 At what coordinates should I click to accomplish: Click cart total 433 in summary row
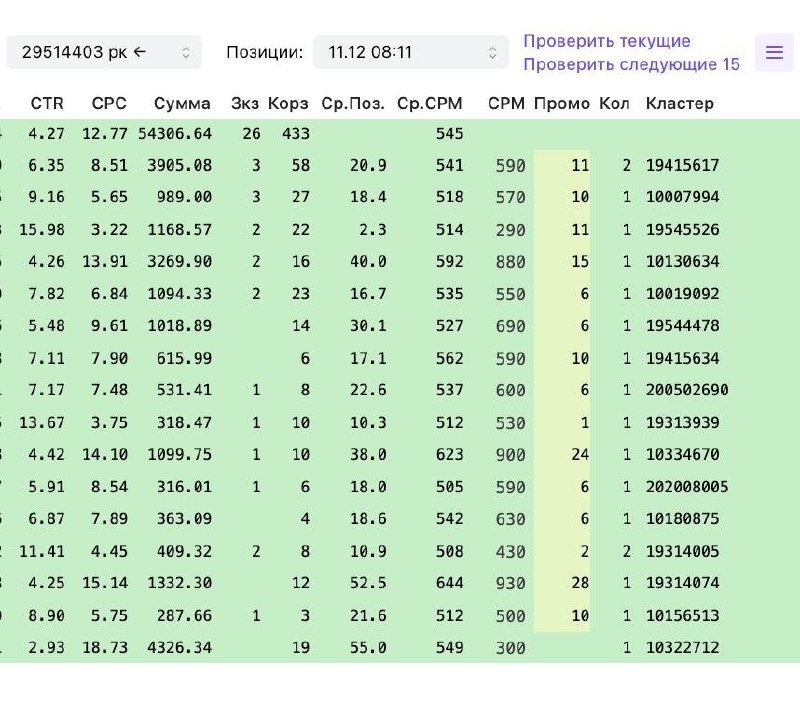pyautogui.click(x=296, y=134)
